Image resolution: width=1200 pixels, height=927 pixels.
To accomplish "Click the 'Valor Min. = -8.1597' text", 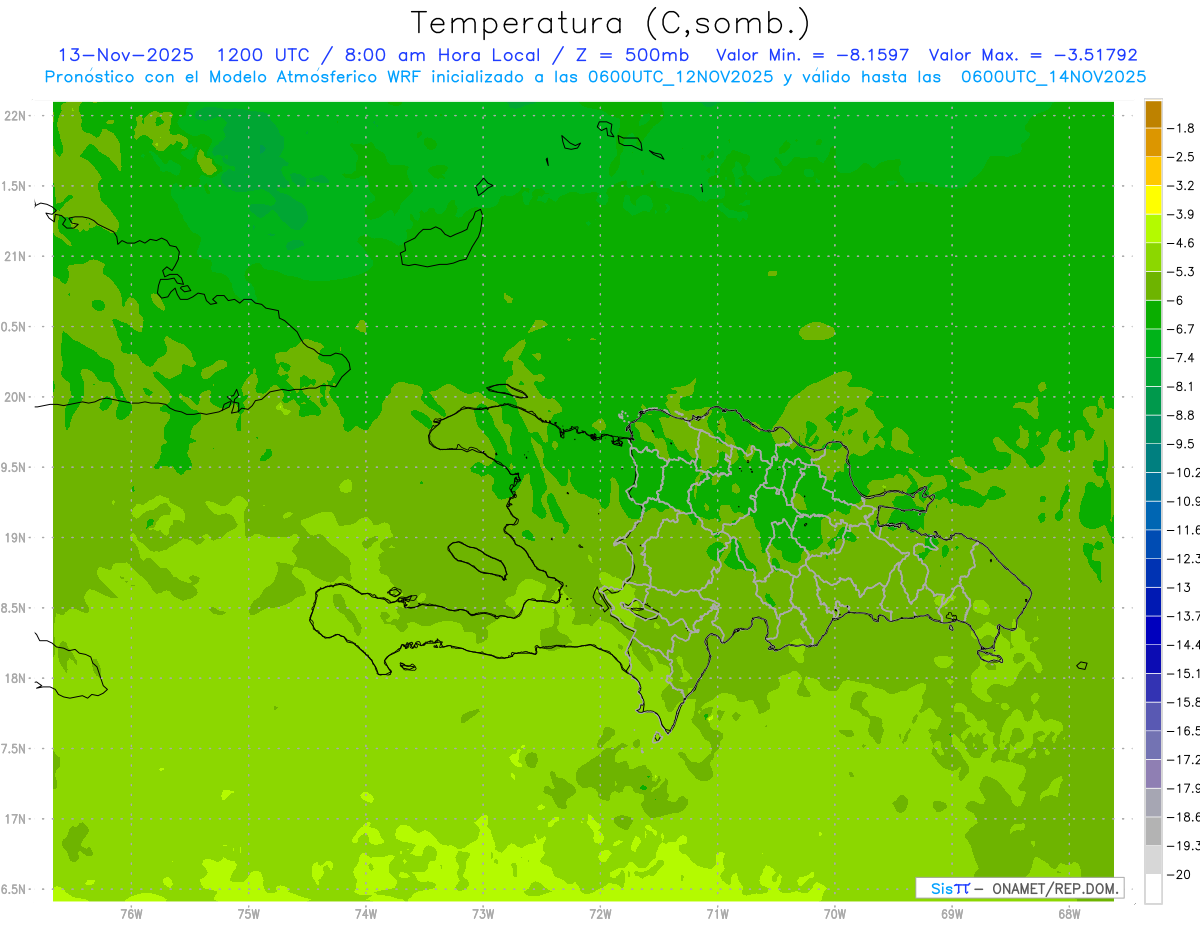I will point(813,55).
